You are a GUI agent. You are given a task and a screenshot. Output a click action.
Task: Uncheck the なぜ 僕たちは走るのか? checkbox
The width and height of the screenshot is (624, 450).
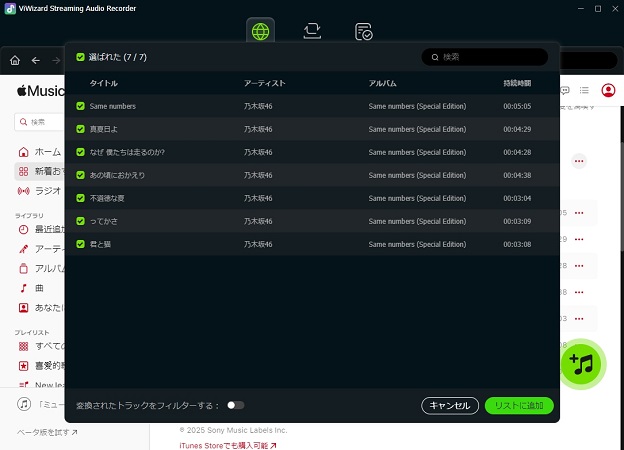click(x=80, y=152)
